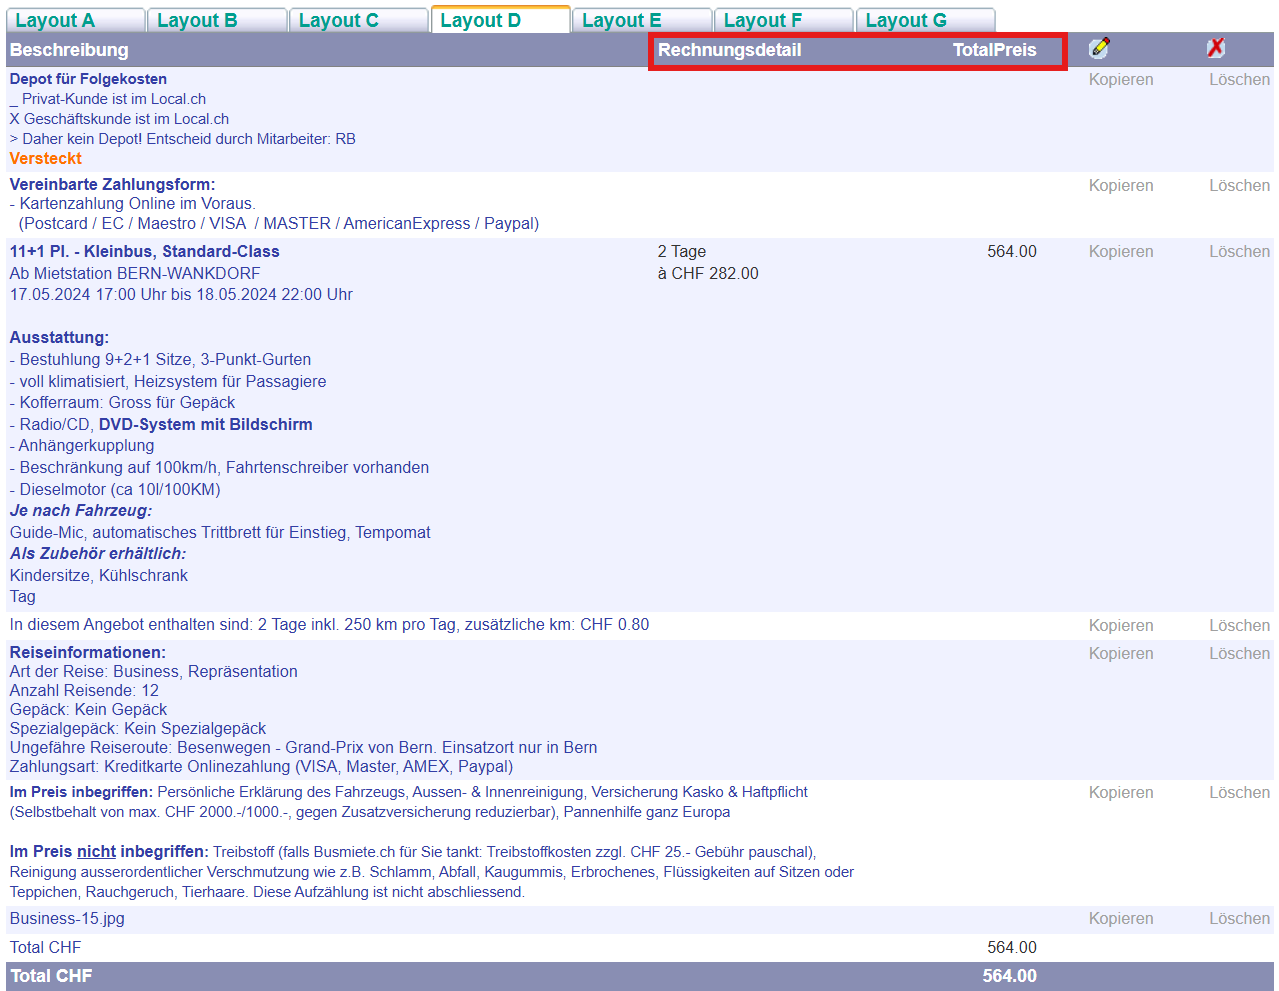The image size is (1279, 991).
Task: Copy the 'Im Preis inbegriffen' row
Action: tap(1121, 793)
